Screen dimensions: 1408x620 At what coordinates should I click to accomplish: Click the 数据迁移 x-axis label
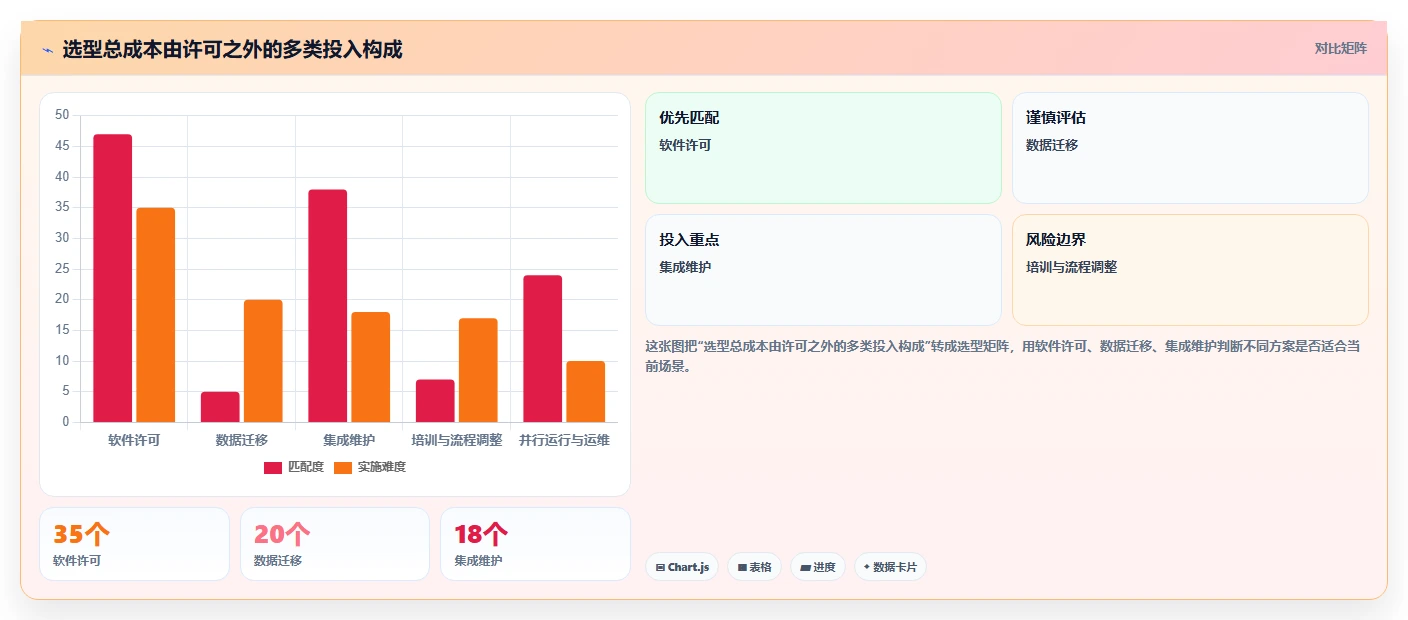[242, 440]
